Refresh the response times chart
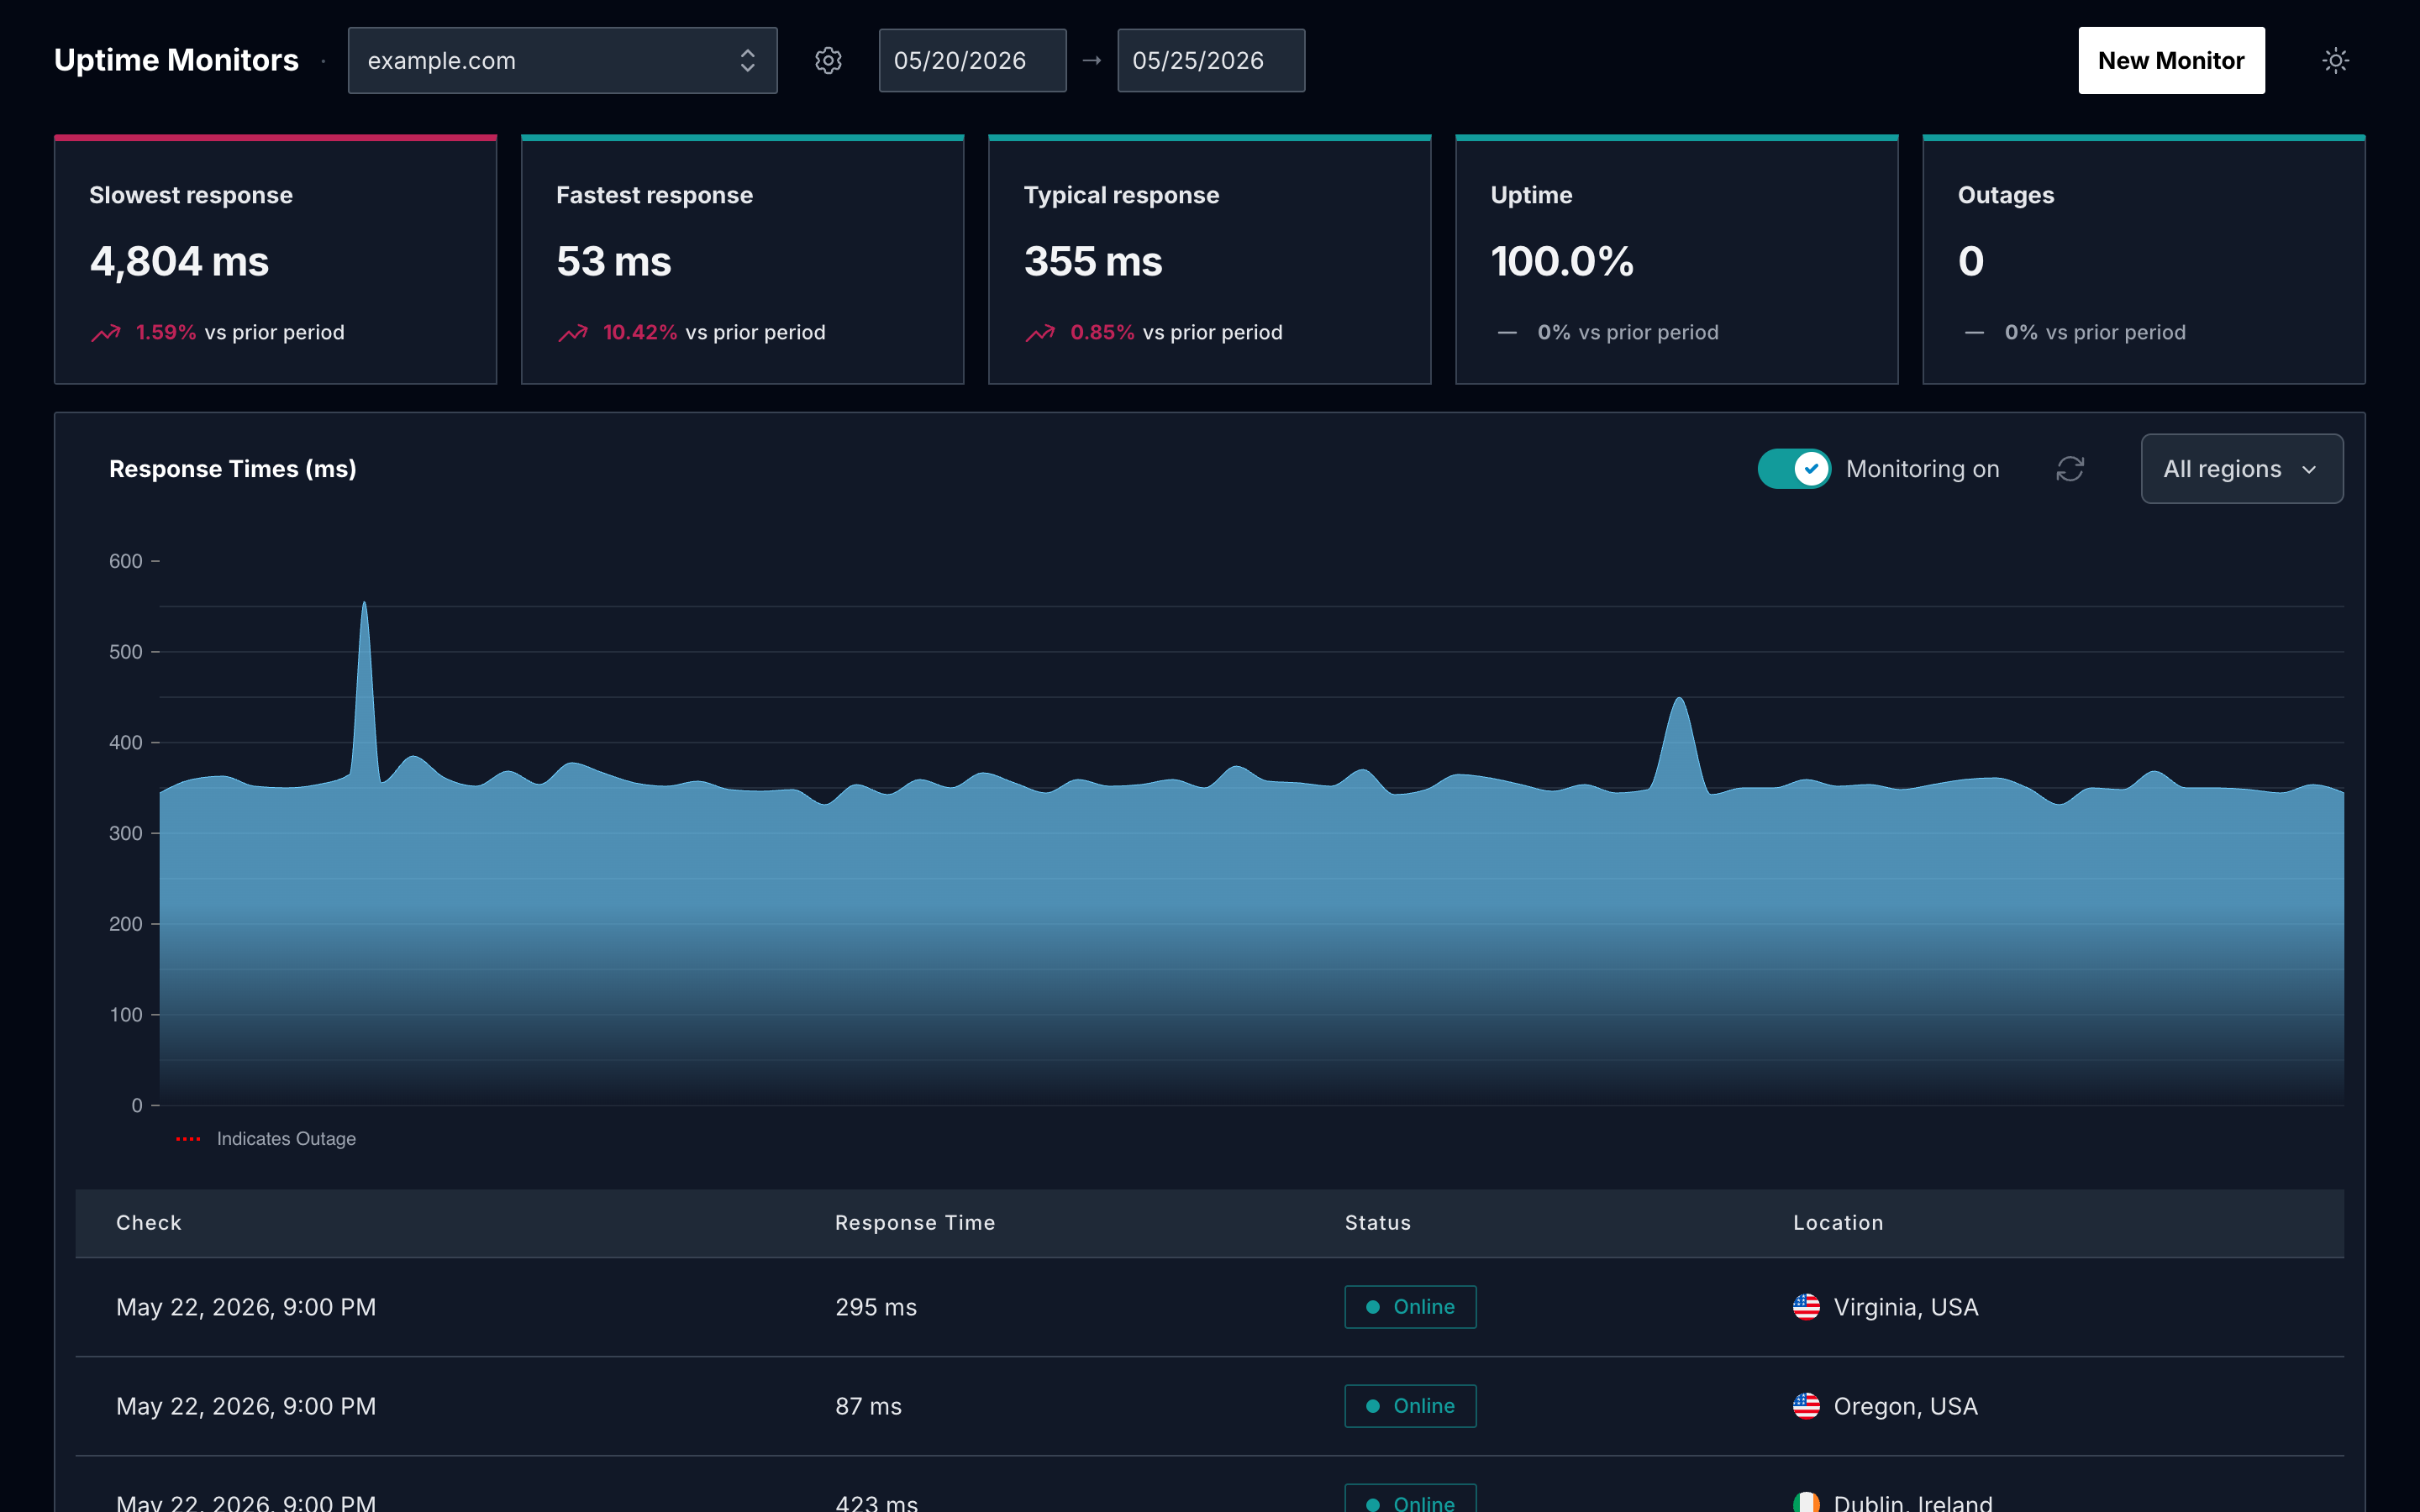The width and height of the screenshot is (2420, 1512). [x=2070, y=469]
